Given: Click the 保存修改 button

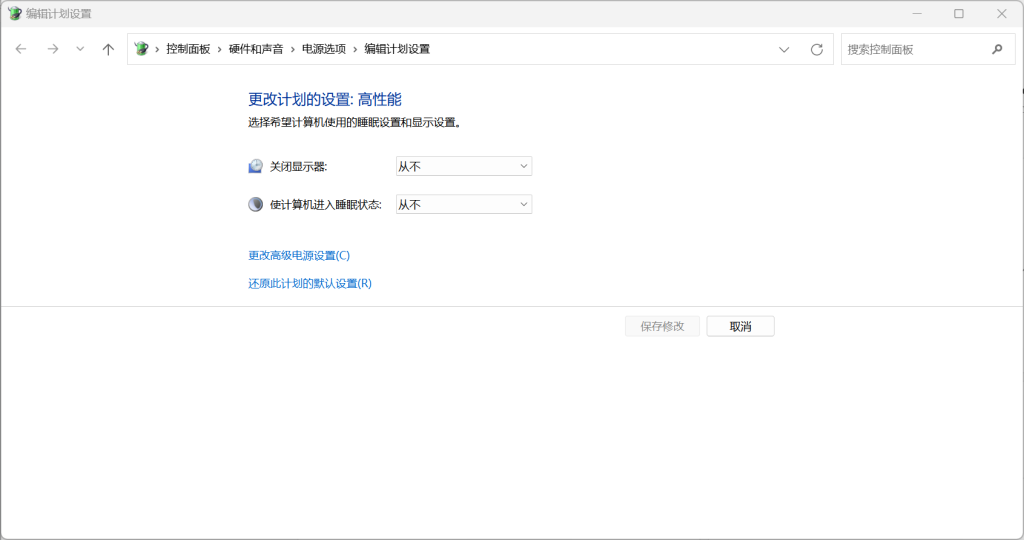Looking at the screenshot, I should pyautogui.click(x=662, y=326).
